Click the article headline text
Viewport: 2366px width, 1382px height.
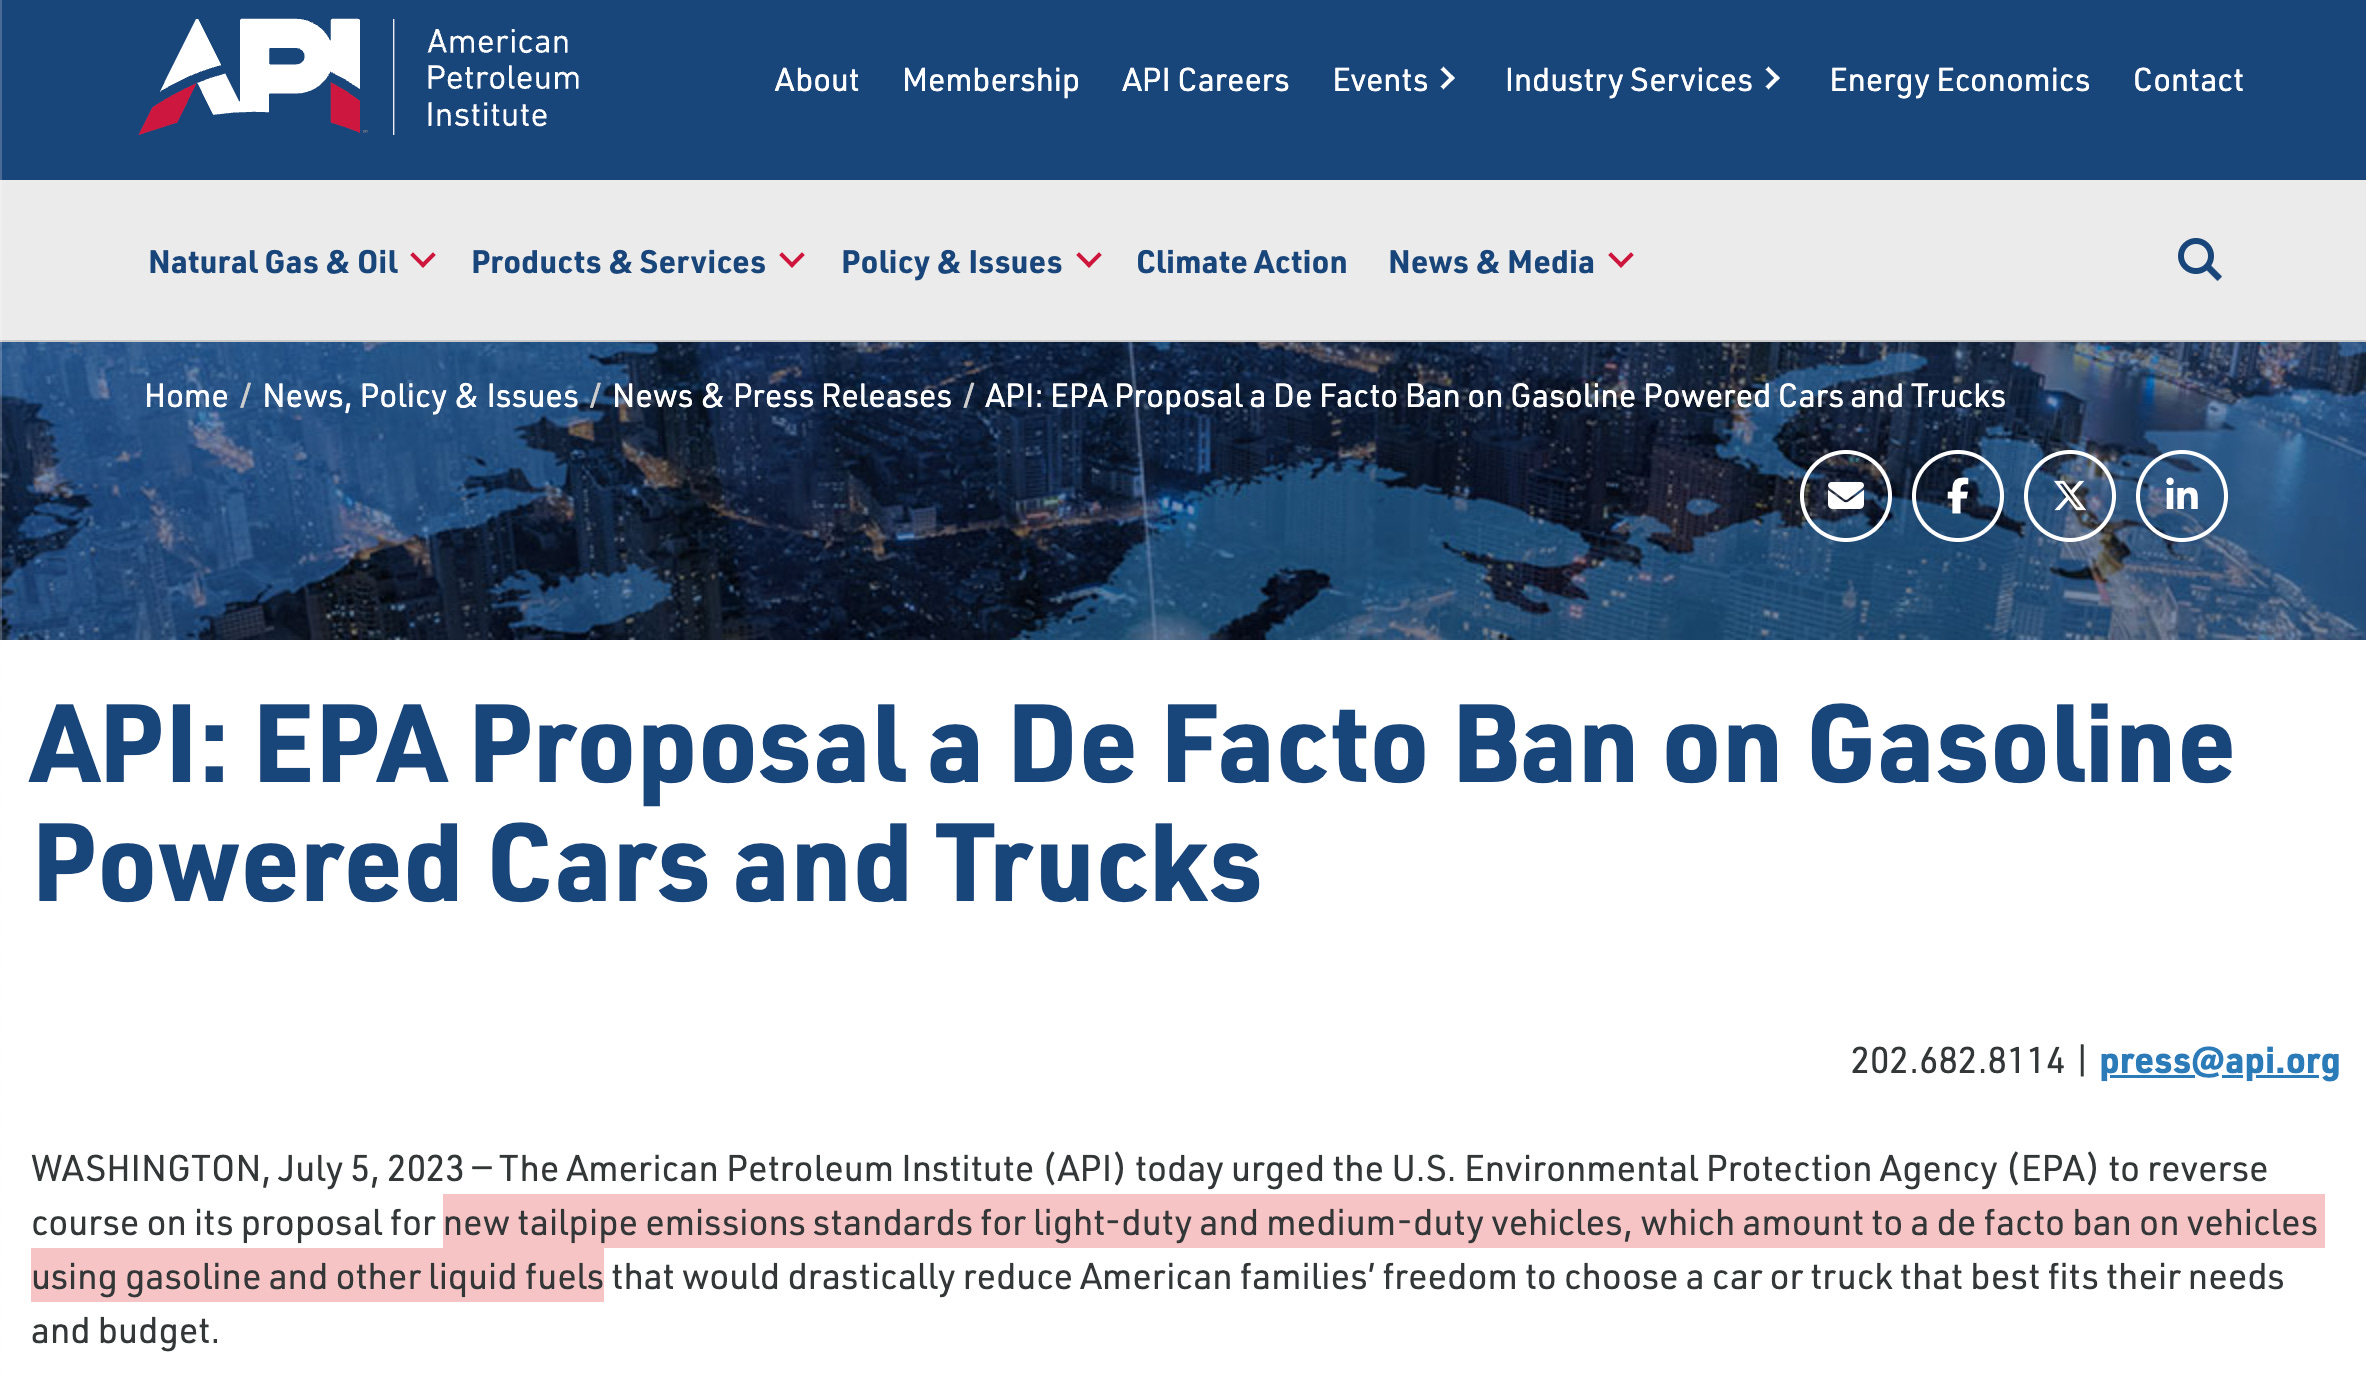tap(1131, 804)
